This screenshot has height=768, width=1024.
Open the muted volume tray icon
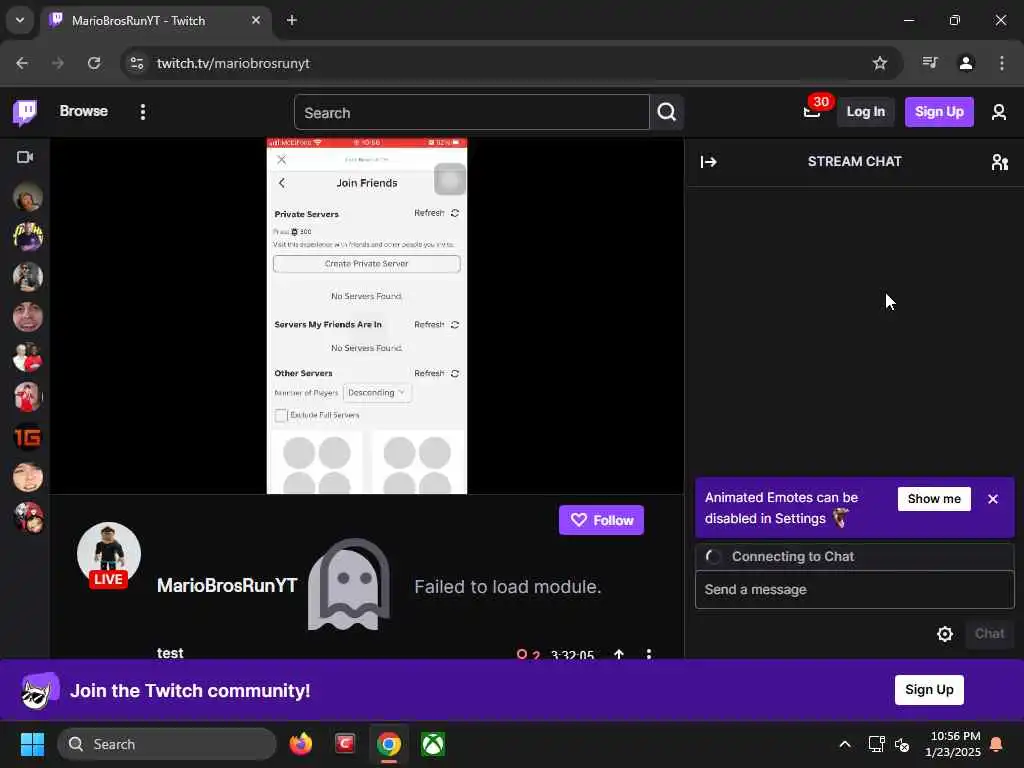tap(903, 744)
